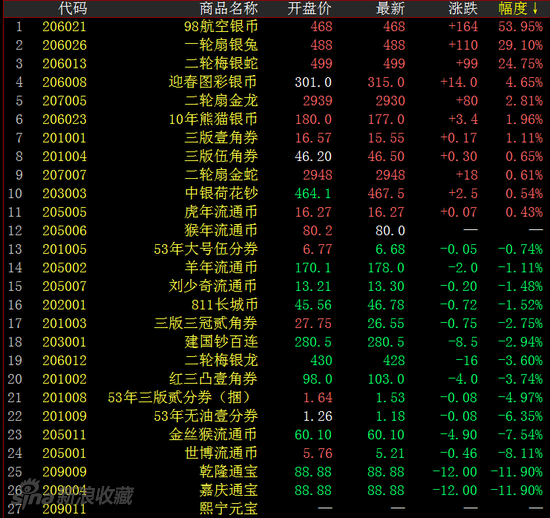Select the 二轮梅银蛇 product name
The height and width of the screenshot is (518, 550).
tap(221, 64)
